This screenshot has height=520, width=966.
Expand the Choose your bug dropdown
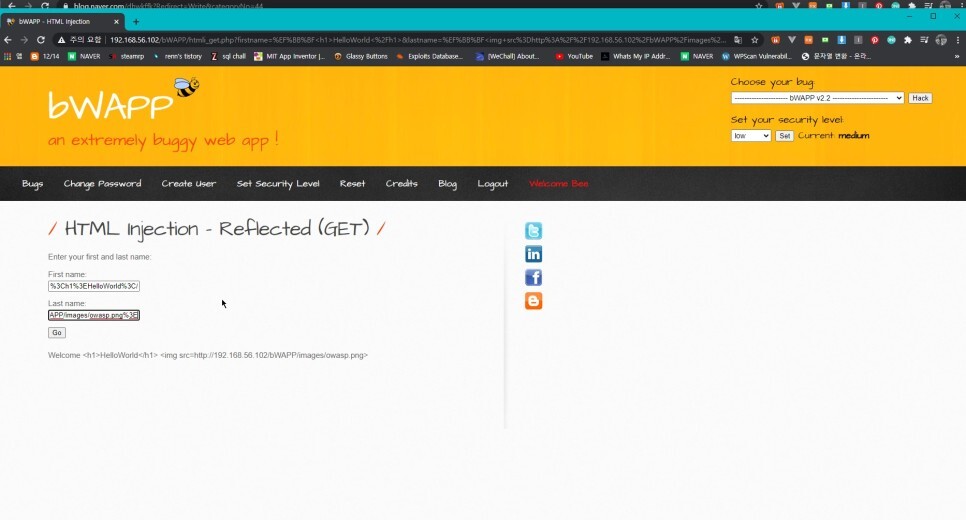[818, 98]
